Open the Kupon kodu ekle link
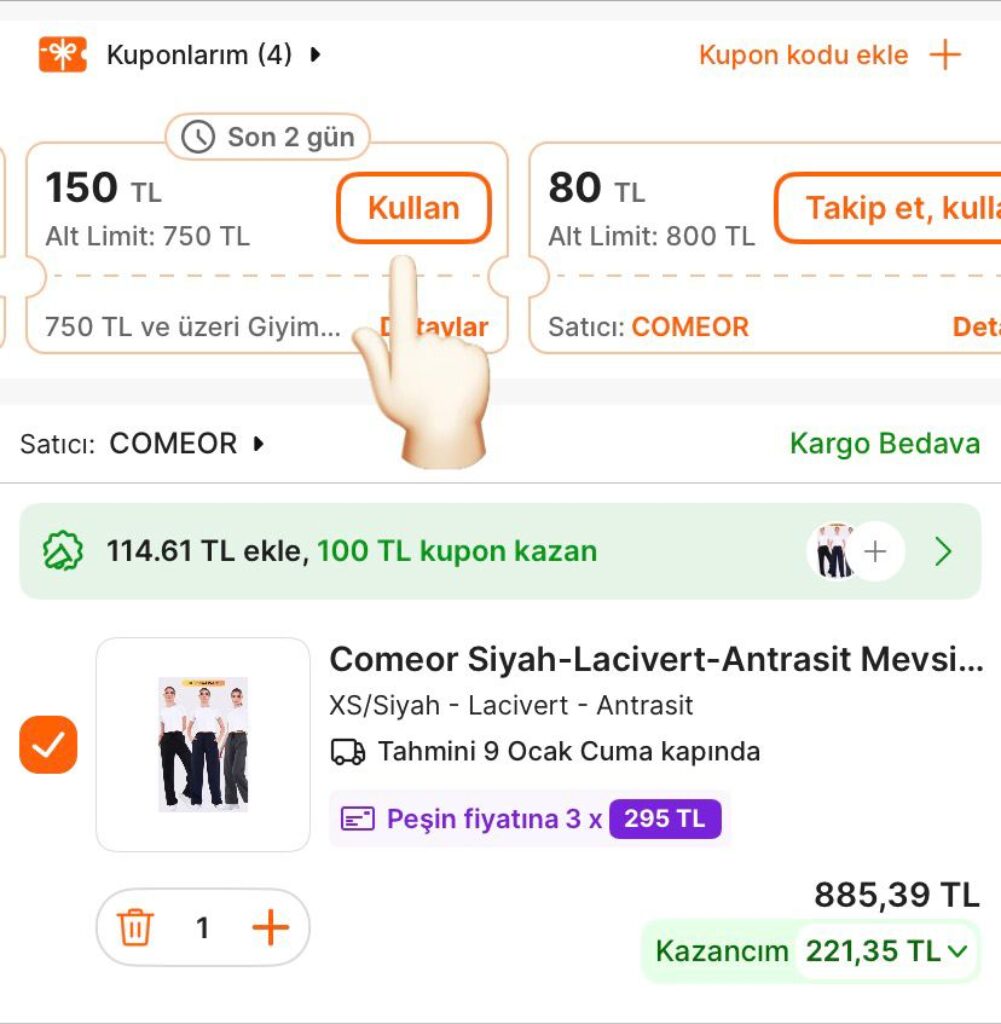Viewport: 1001px width, 1024px height. coord(803,55)
